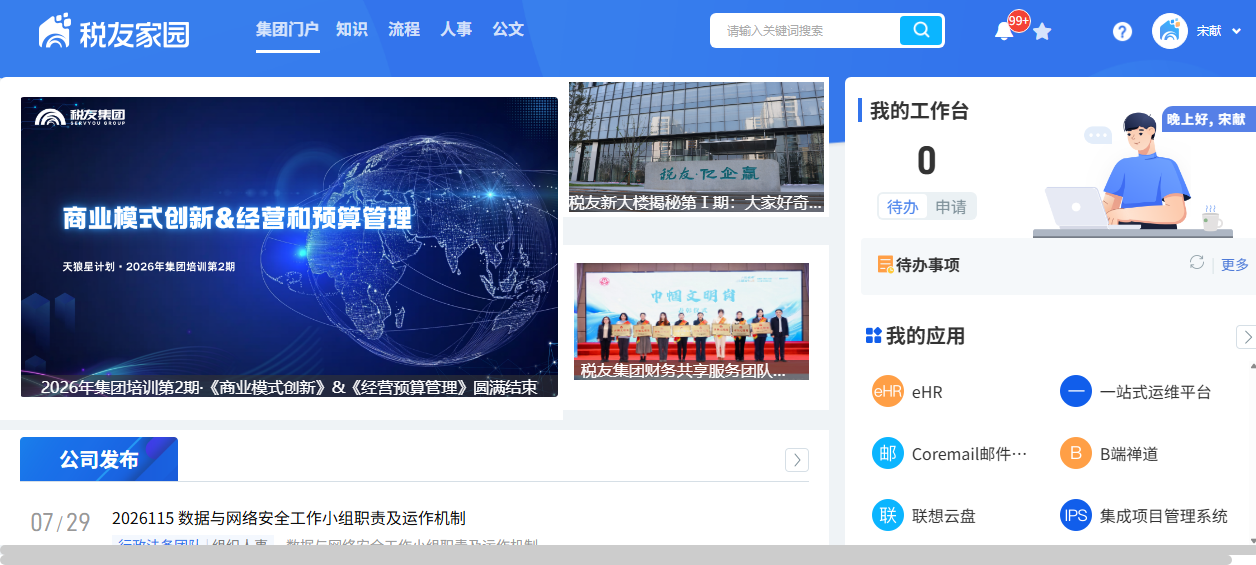Expand 公司发布 with the arrow button
This screenshot has height=565, width=1256.
pyautogui.click(x=797, y=460)
